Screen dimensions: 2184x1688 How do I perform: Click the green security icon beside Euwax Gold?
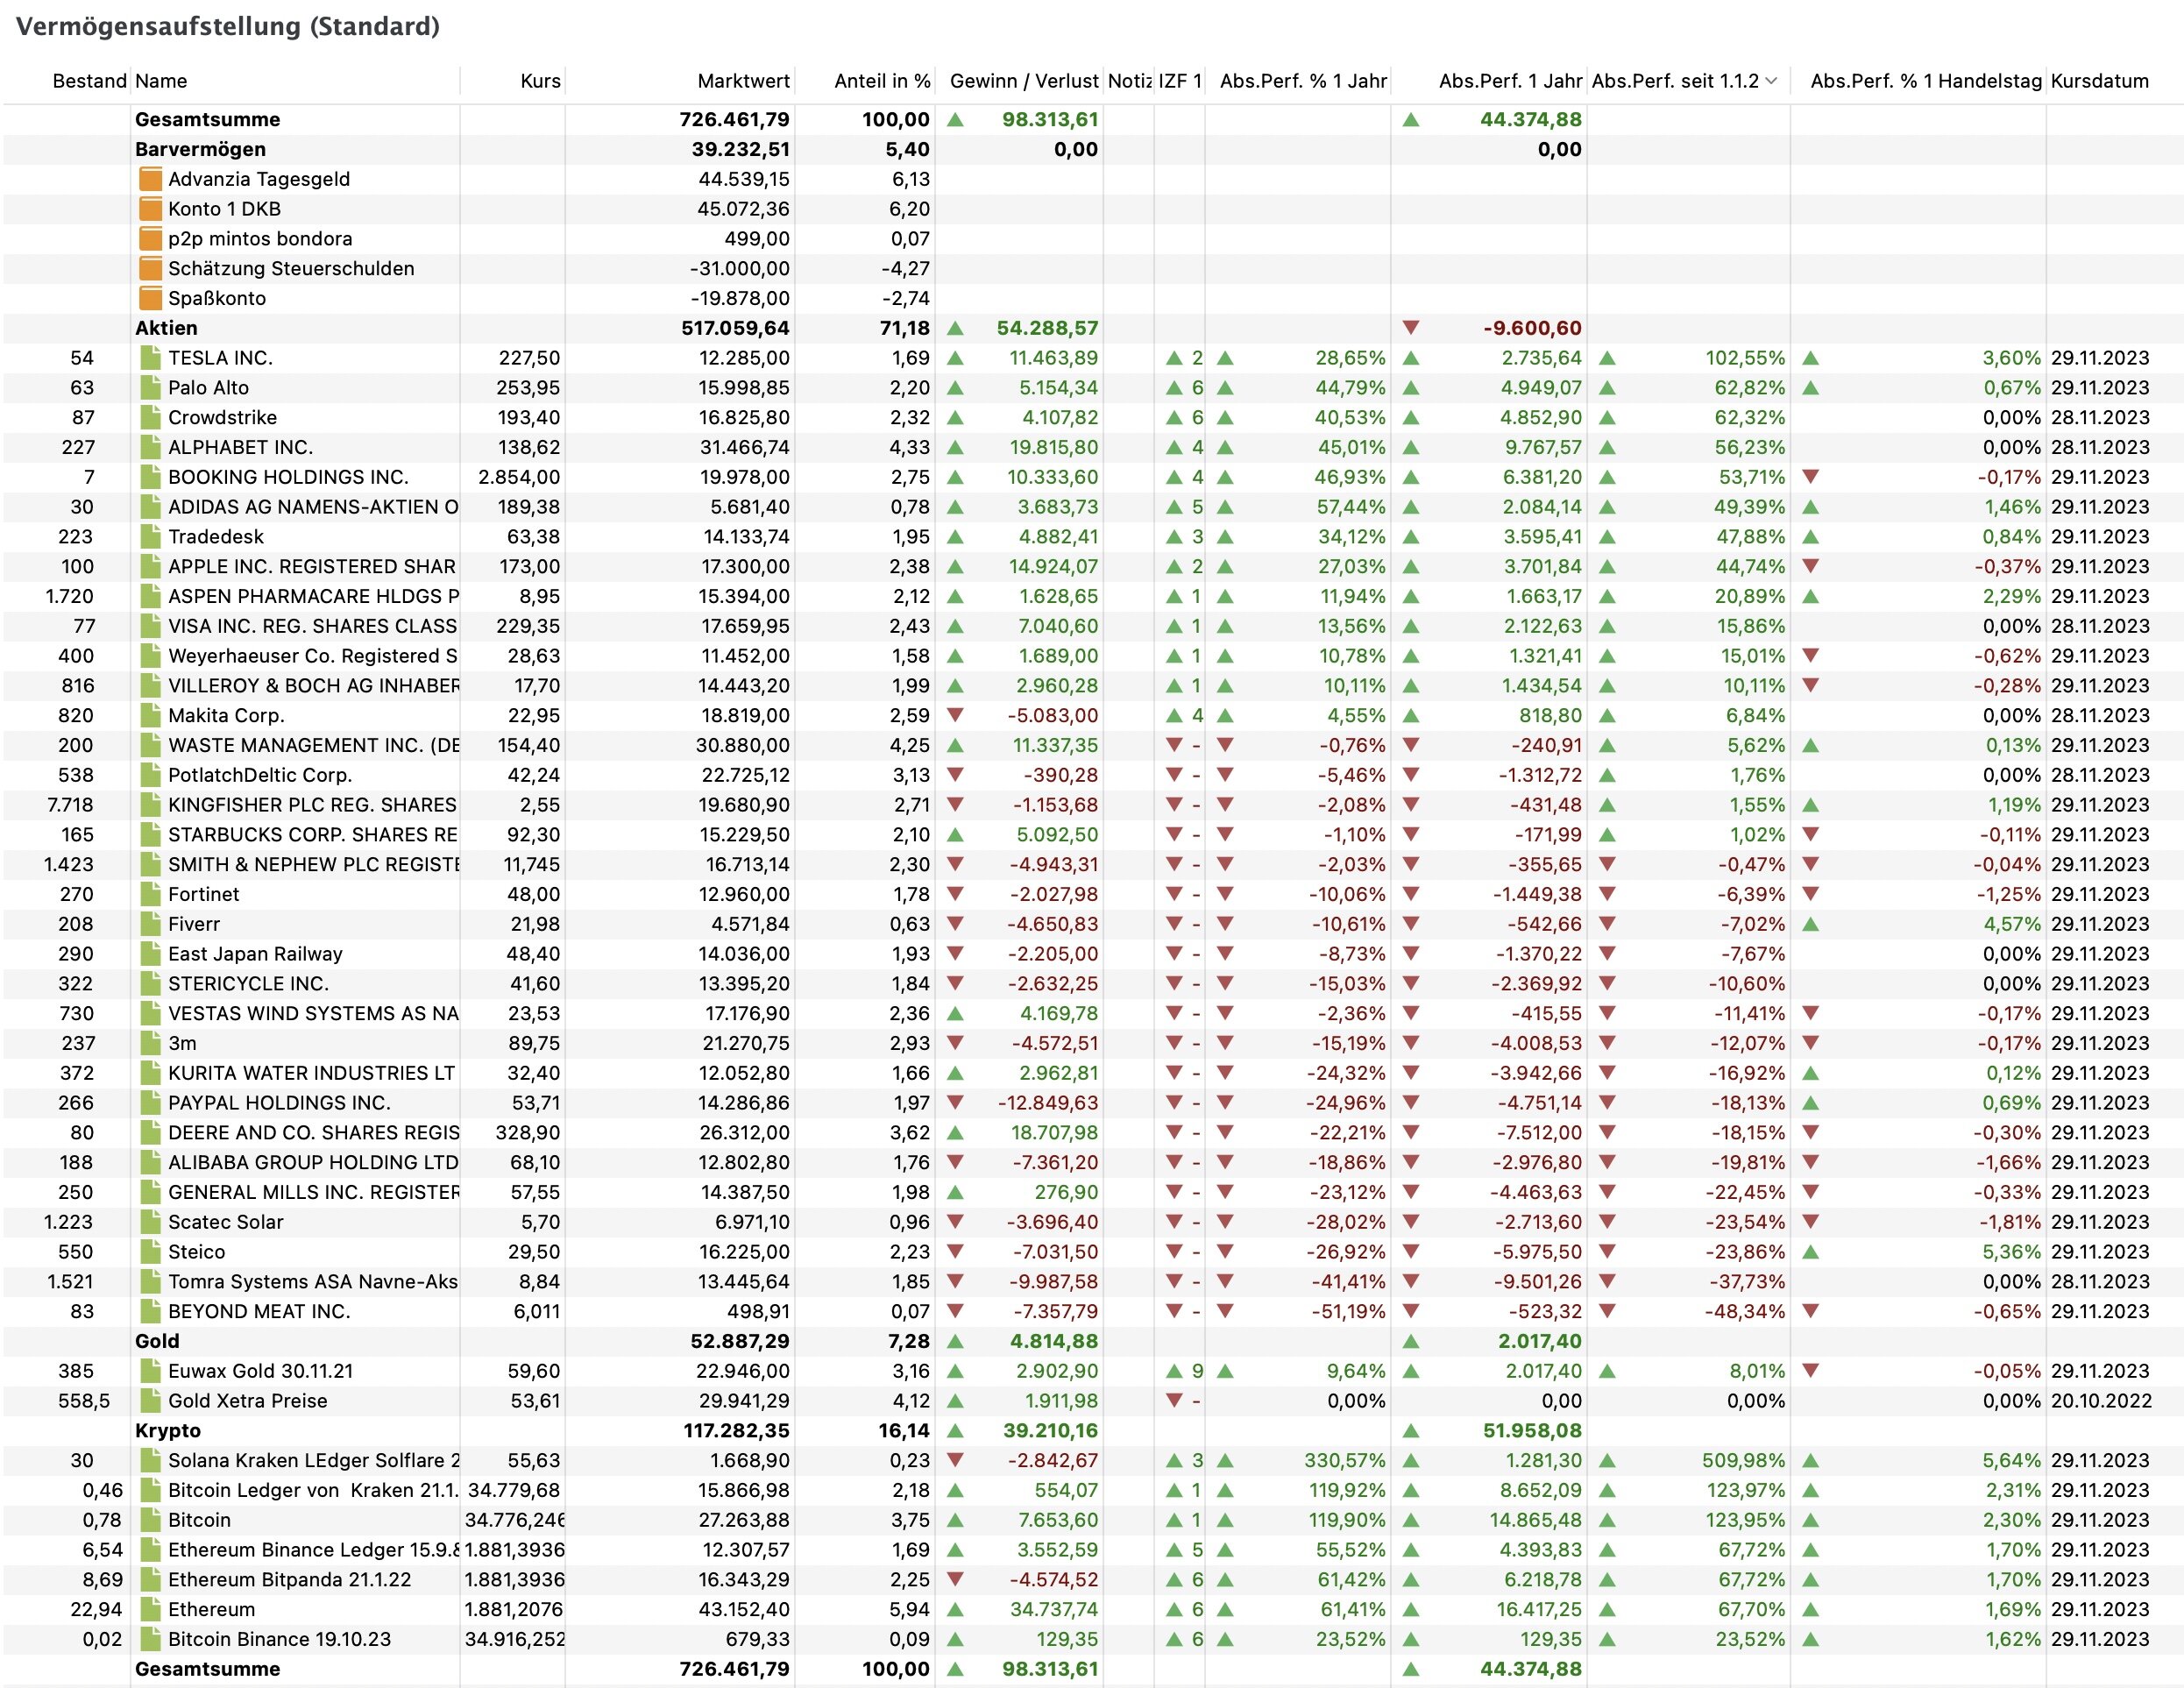(150, 1371)
